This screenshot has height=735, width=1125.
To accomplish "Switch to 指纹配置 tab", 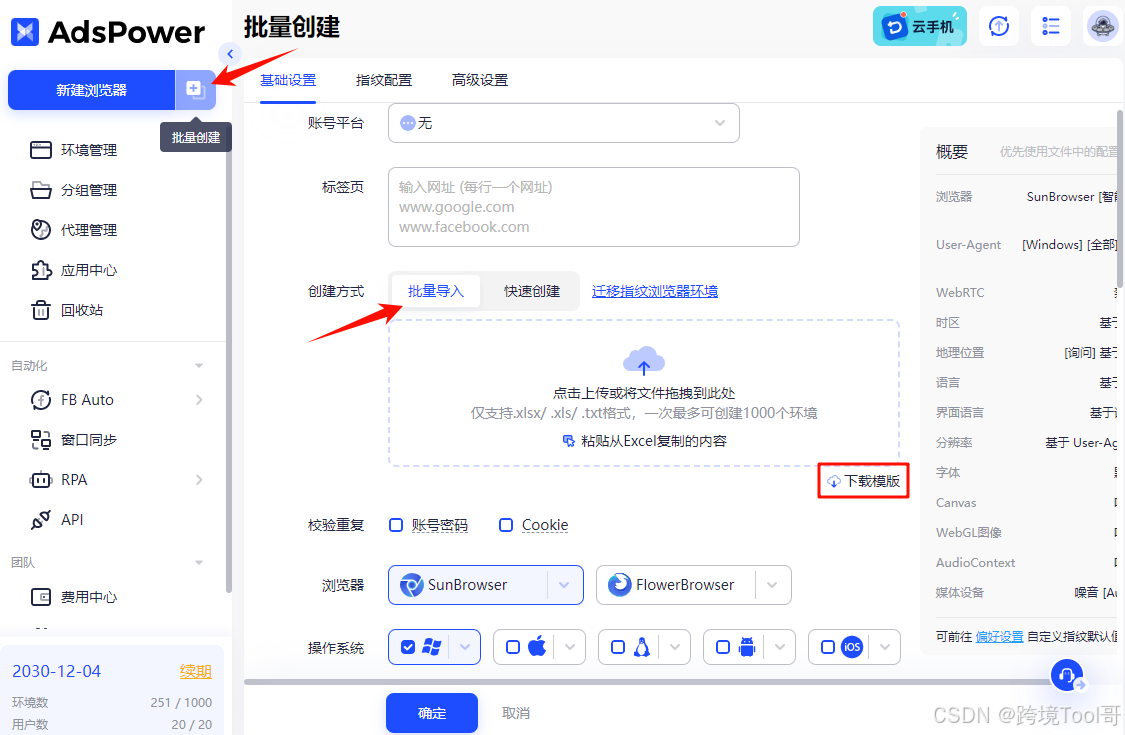I will pos(384,80).
